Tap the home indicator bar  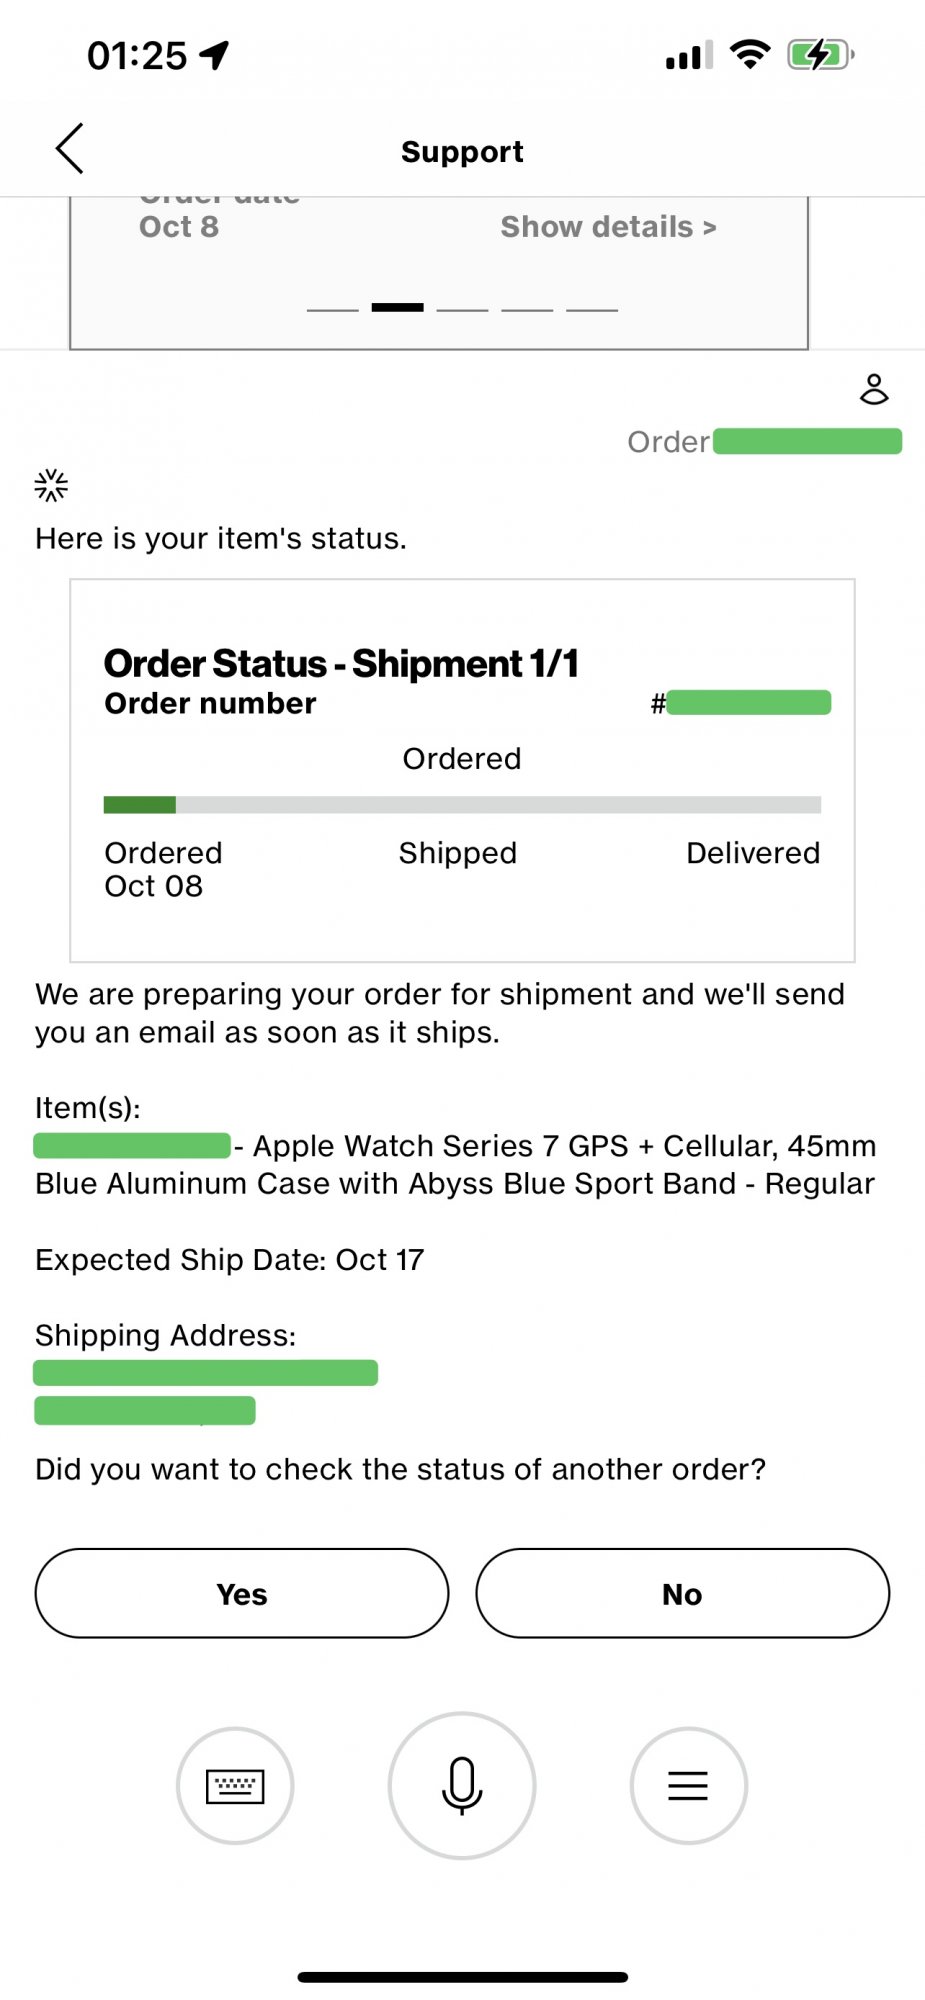tap(462, 1977)
